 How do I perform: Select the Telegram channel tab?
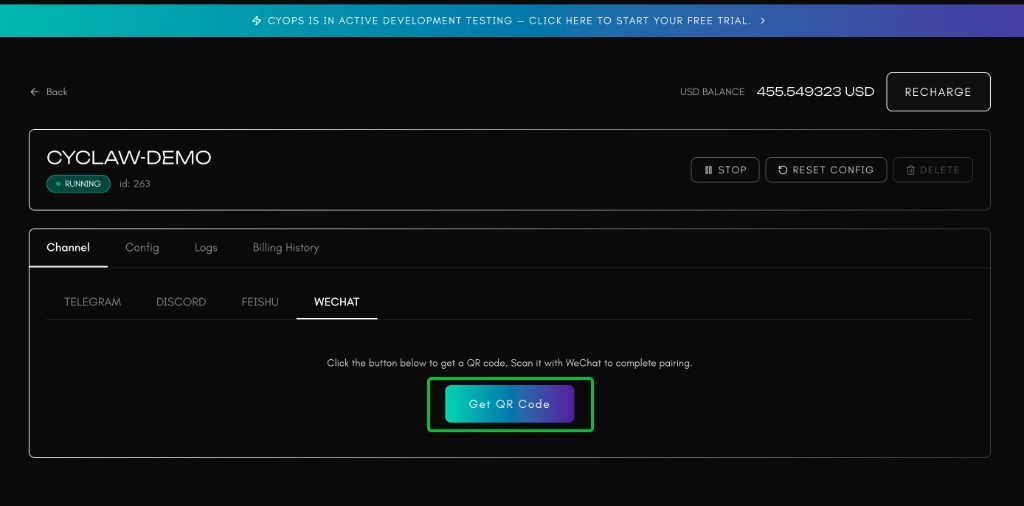pyautogui.click(x=92, y=302)
